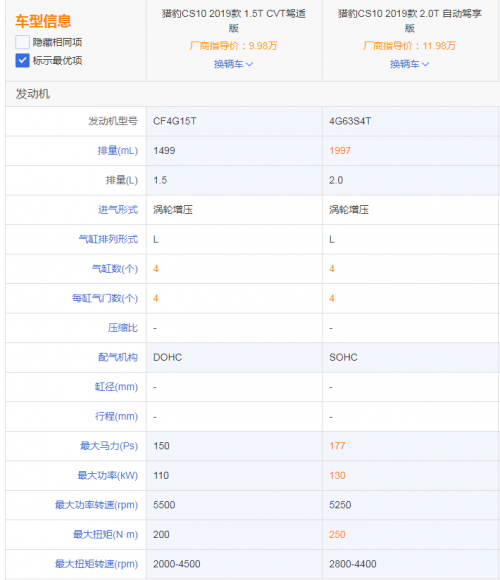Click chevron arrow beside second 换辆车
This screenshot has width=500, height=580.
(426, 64)
